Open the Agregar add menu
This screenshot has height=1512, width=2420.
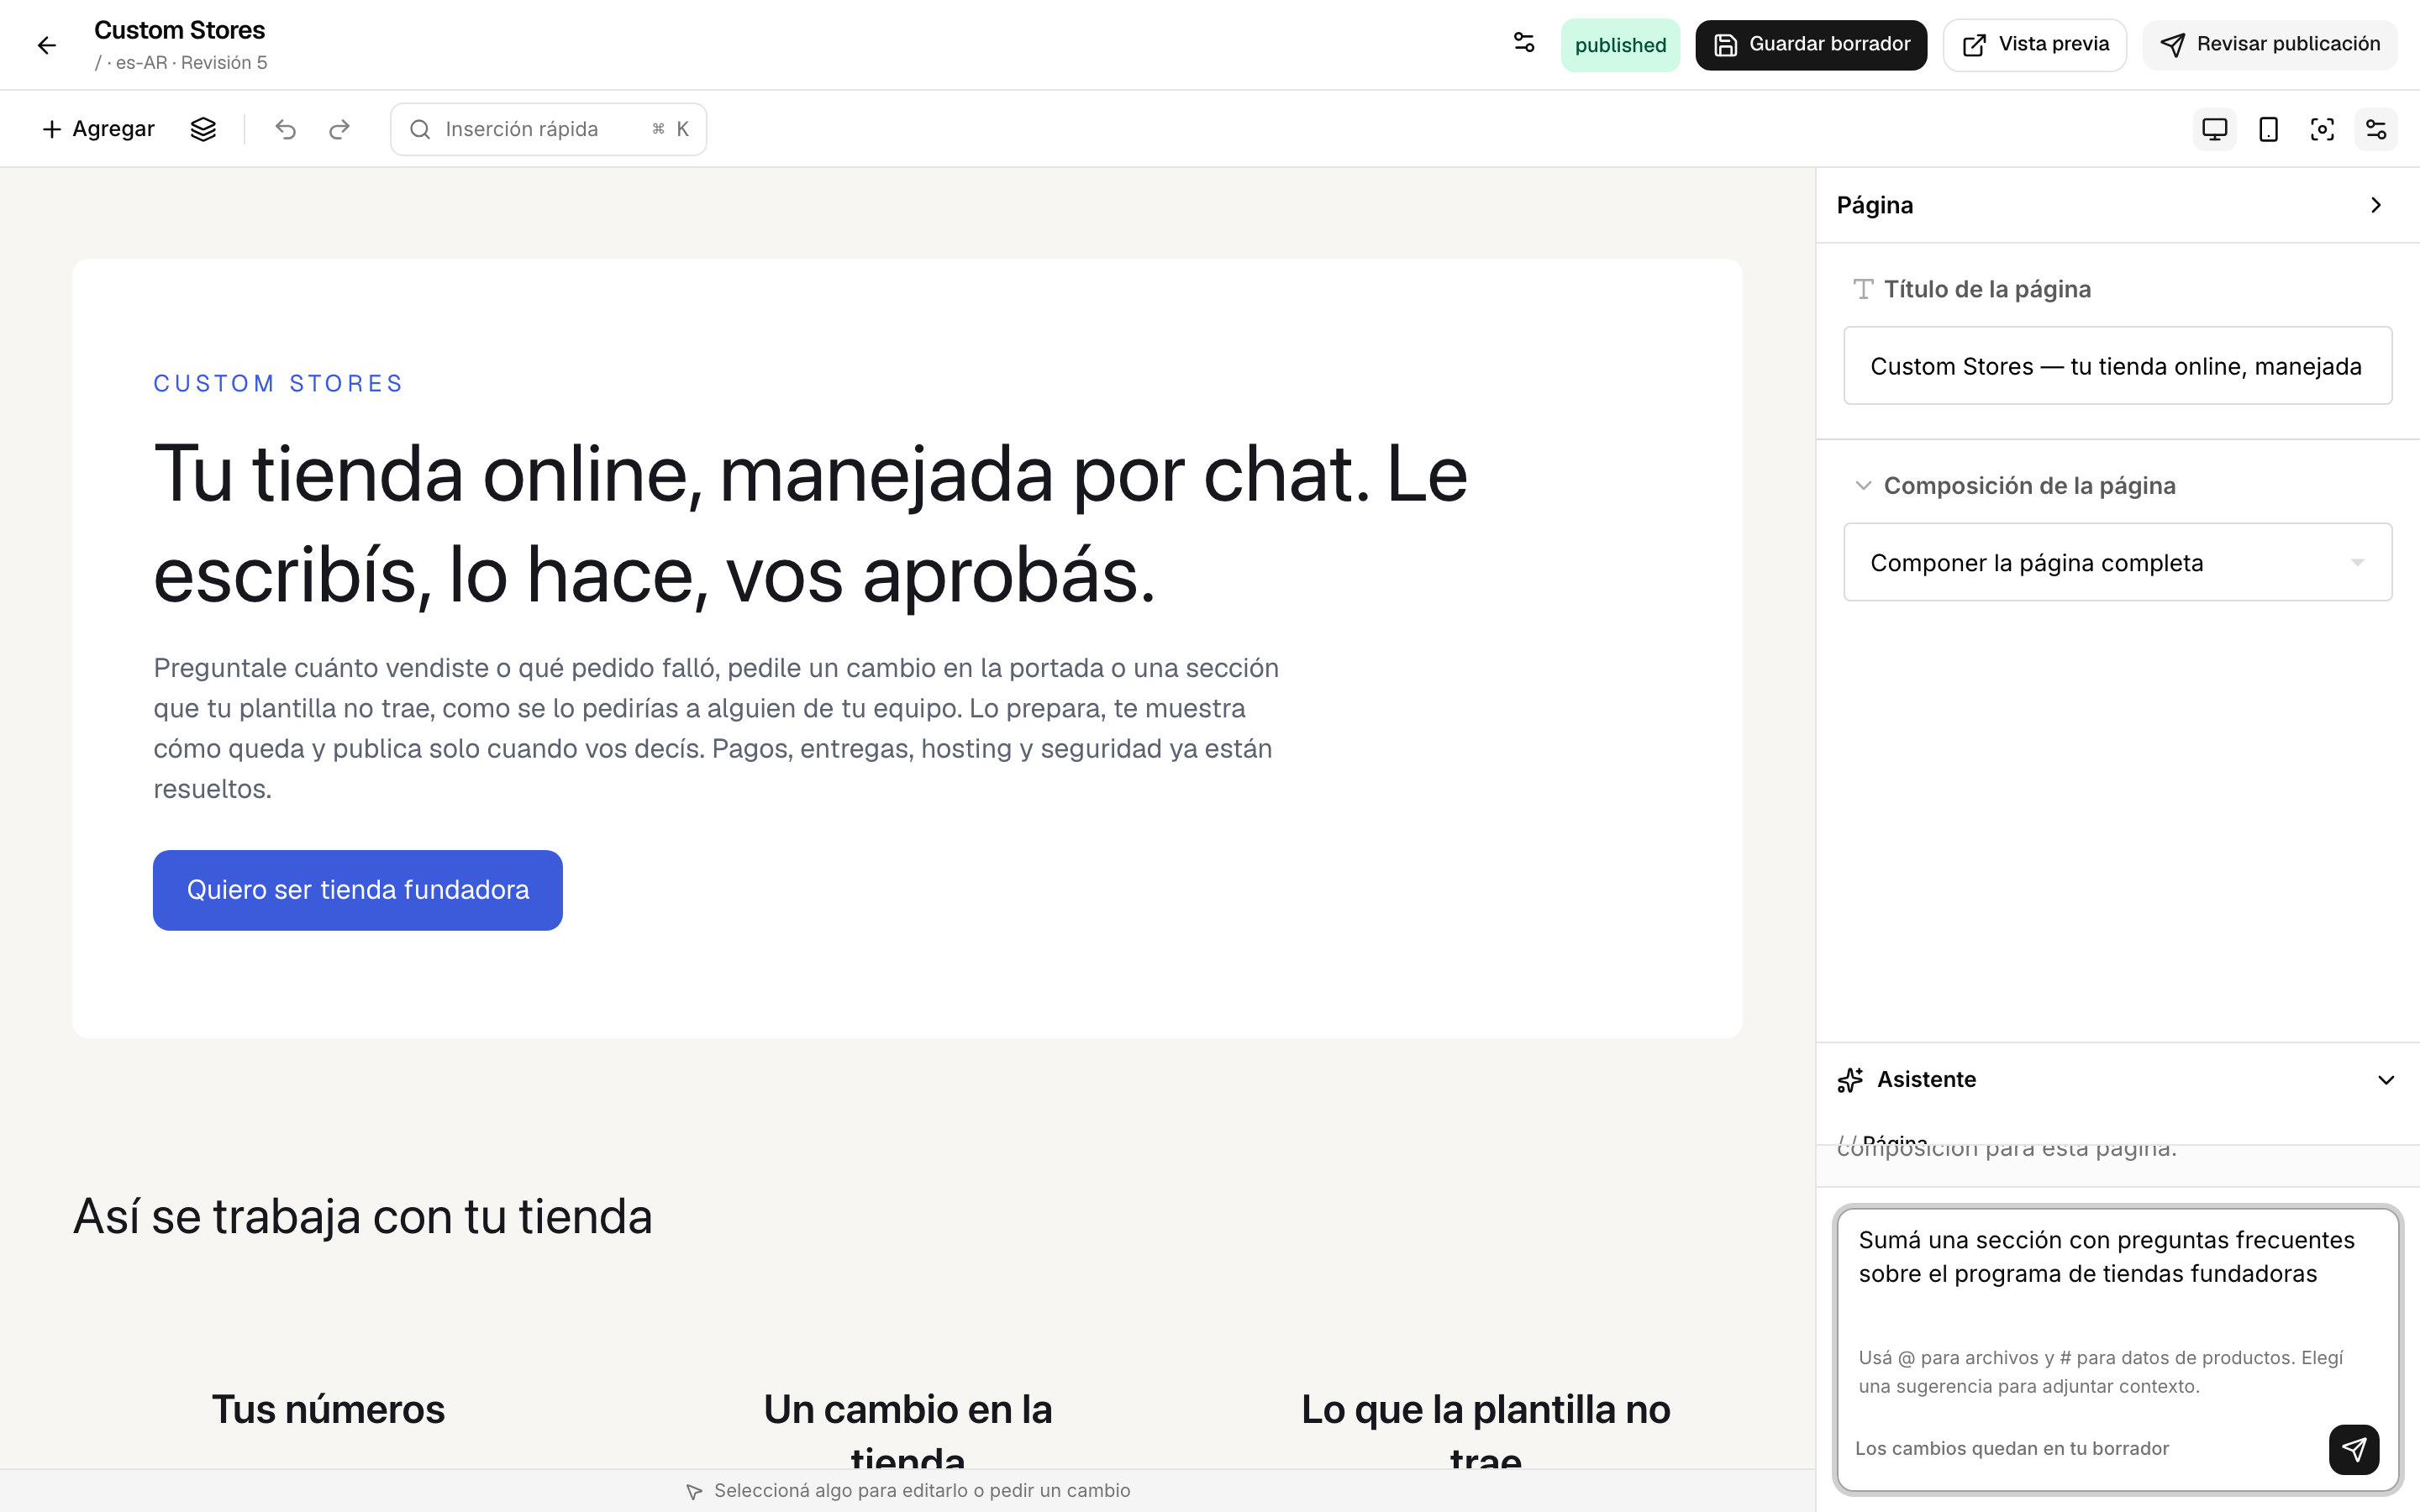[x=98, y=129]
